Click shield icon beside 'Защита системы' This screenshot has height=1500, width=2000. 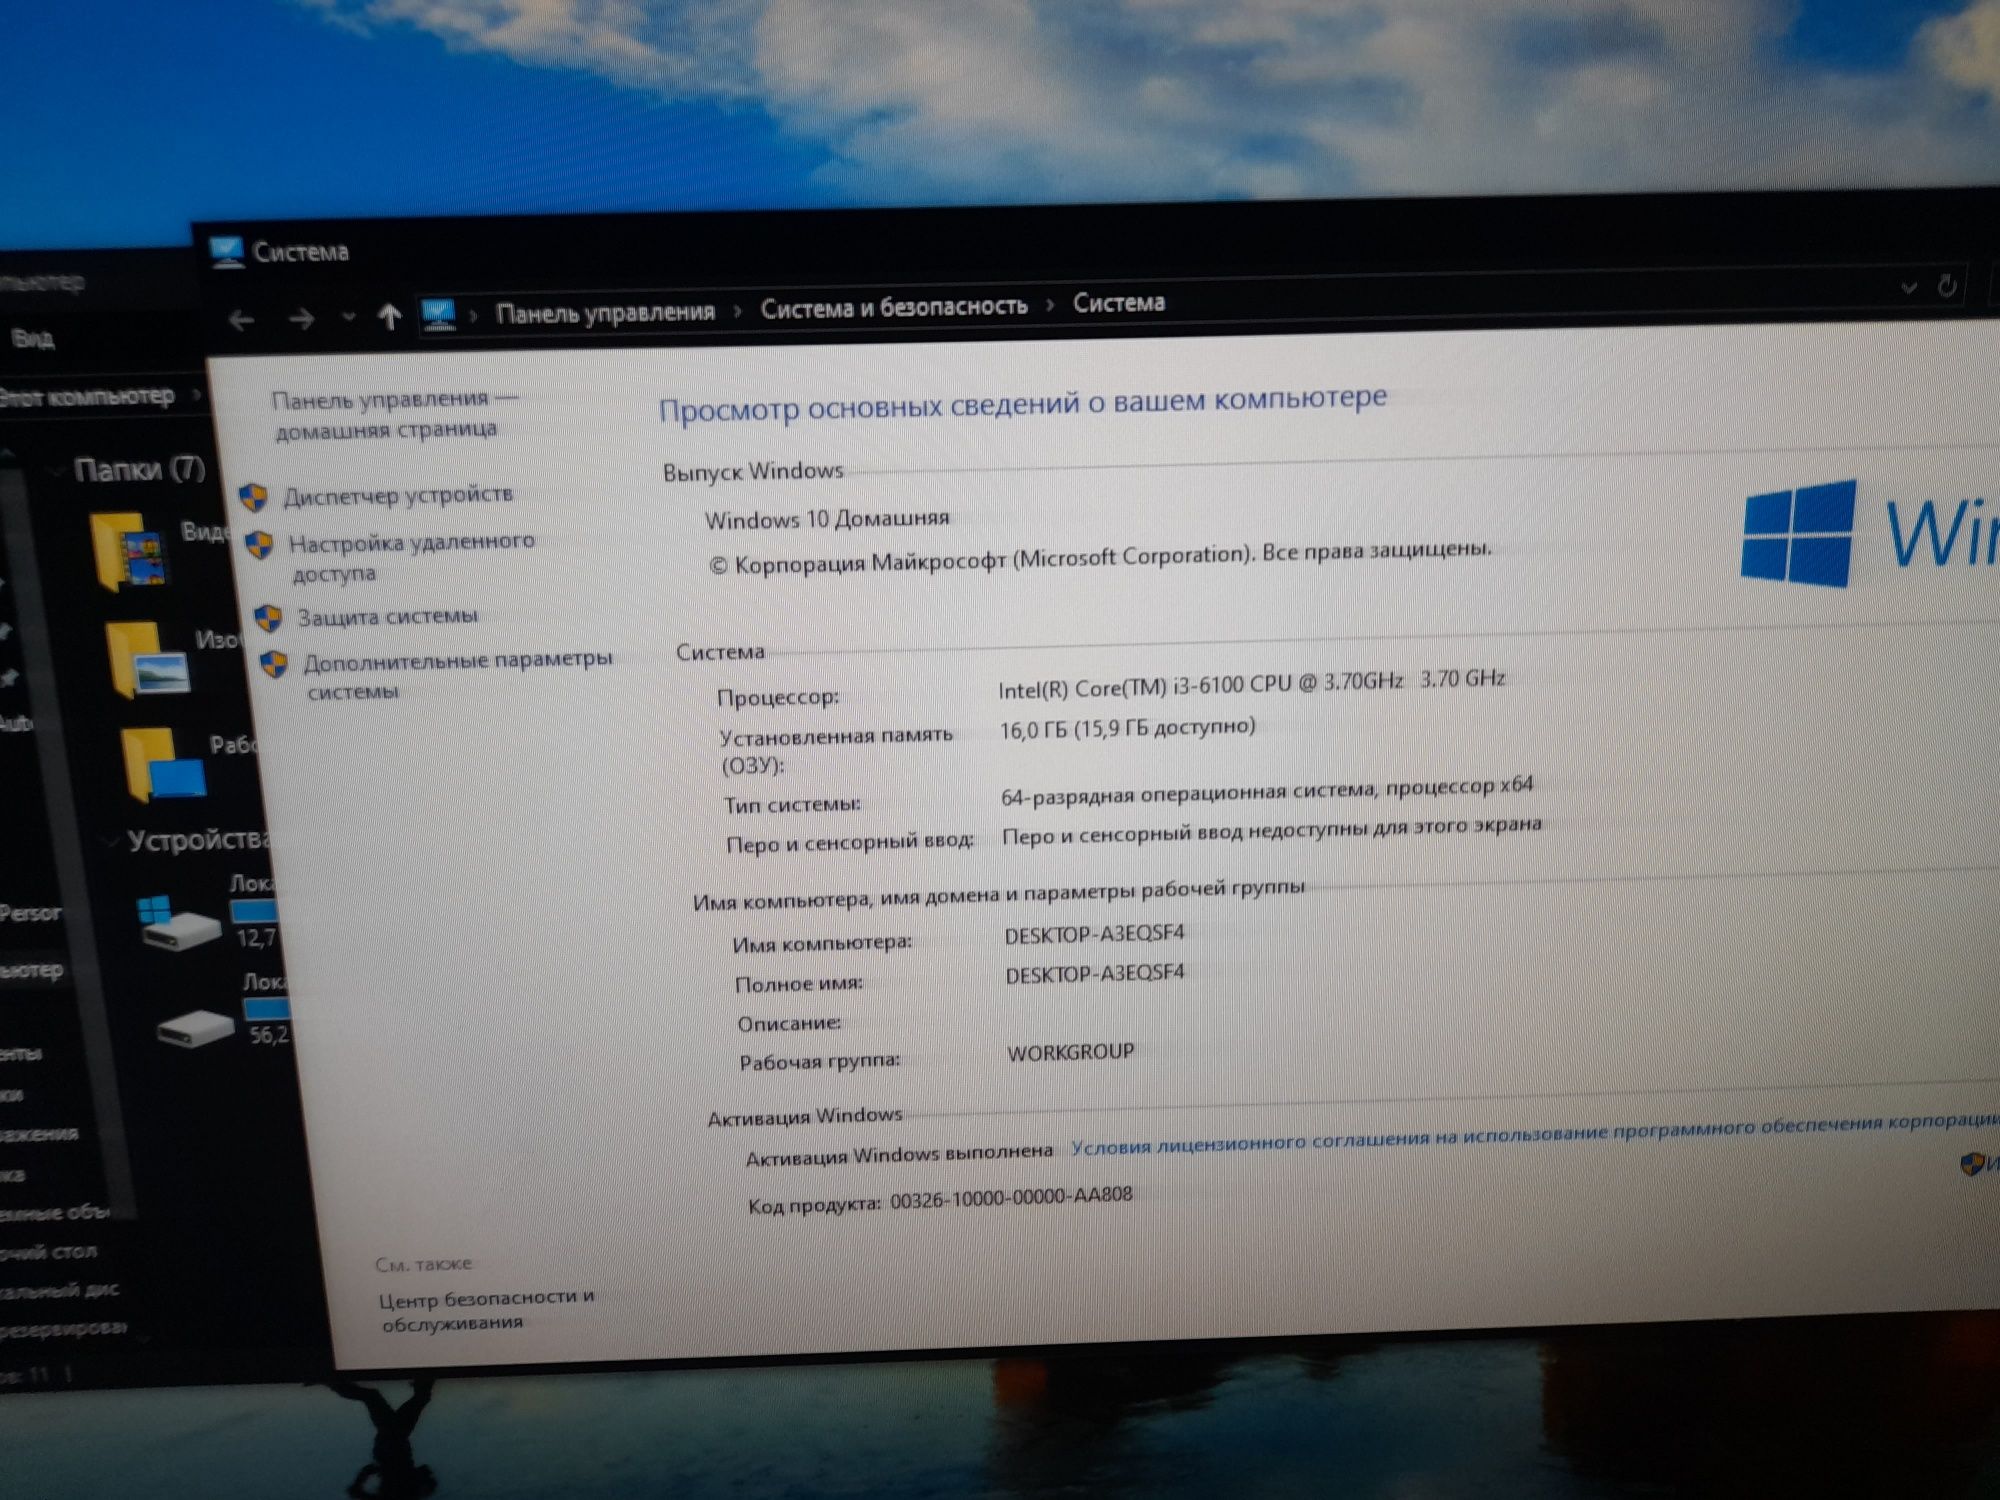[268, 618]
